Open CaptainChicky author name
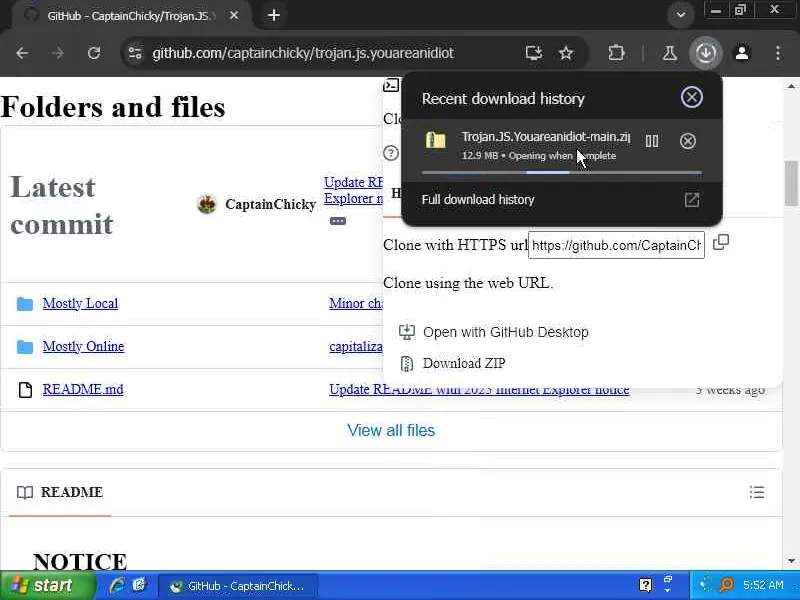 pyautogui.click(x=270, y=204)
